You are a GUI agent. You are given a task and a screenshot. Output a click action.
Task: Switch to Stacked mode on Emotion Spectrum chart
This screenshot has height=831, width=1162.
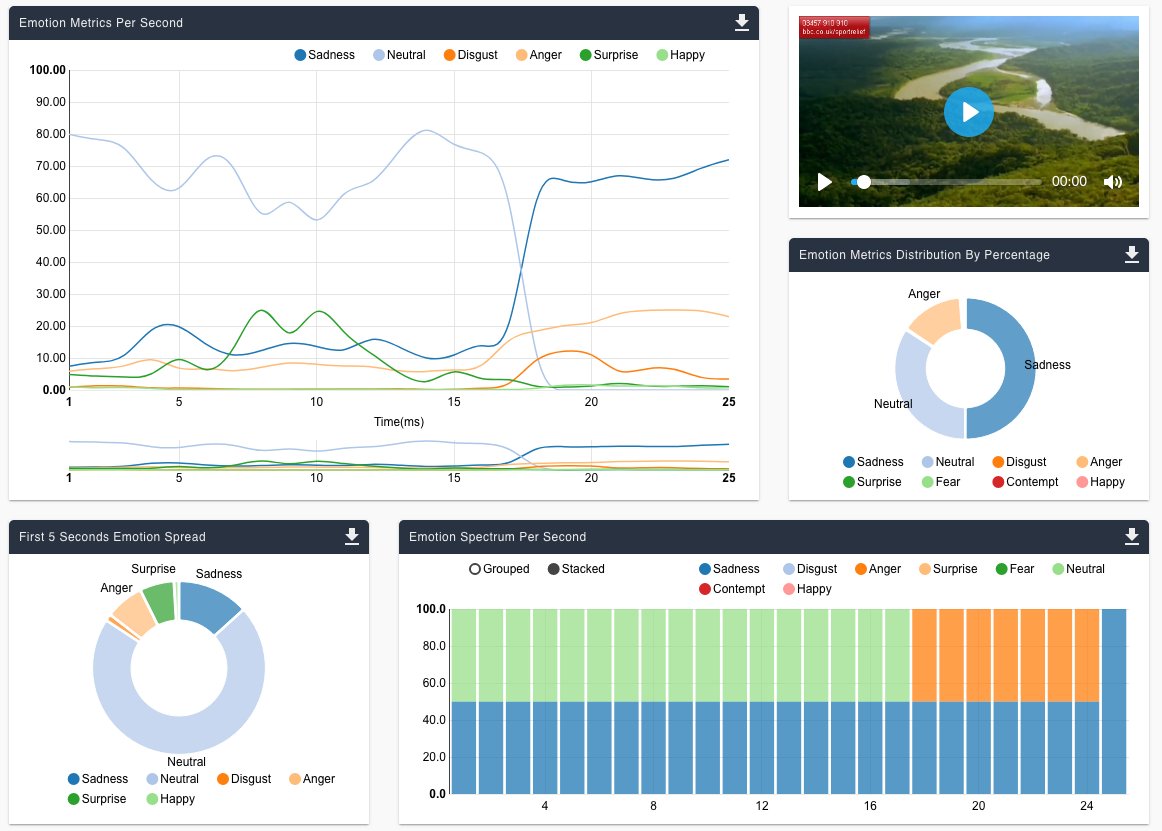coord(575,569)
